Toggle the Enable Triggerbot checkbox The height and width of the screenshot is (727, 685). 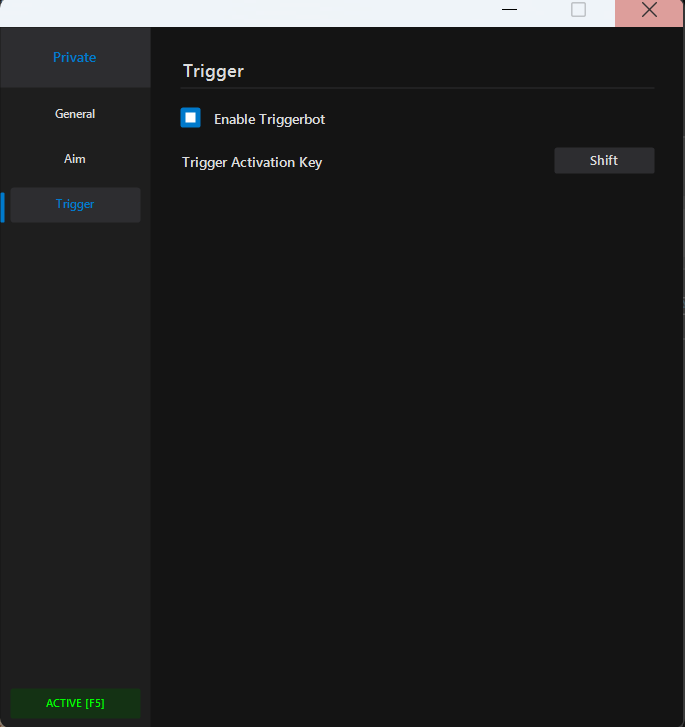(x=190, y=118)
